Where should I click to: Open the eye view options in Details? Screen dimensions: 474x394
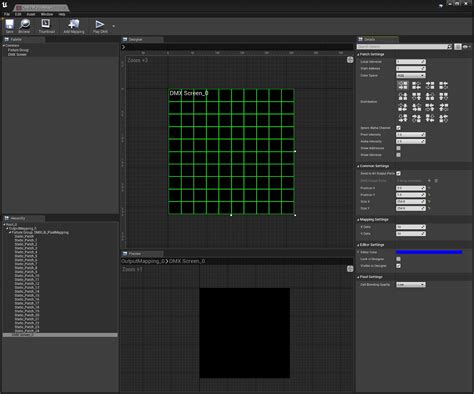(467, 47)
